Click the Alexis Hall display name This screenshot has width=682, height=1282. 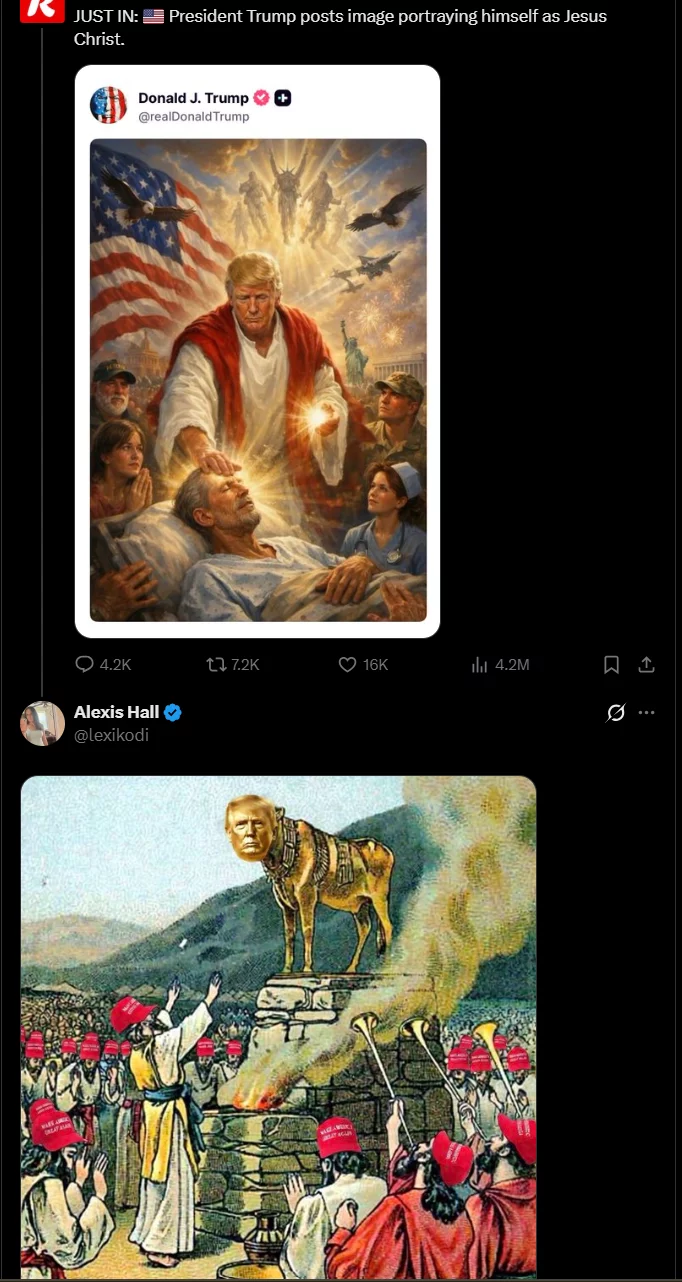116,712
